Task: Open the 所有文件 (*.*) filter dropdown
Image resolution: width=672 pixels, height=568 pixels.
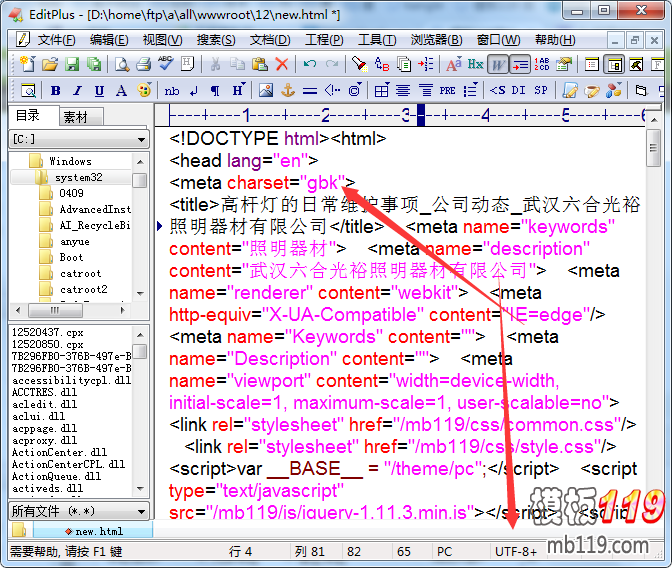Action: [79, 511]
